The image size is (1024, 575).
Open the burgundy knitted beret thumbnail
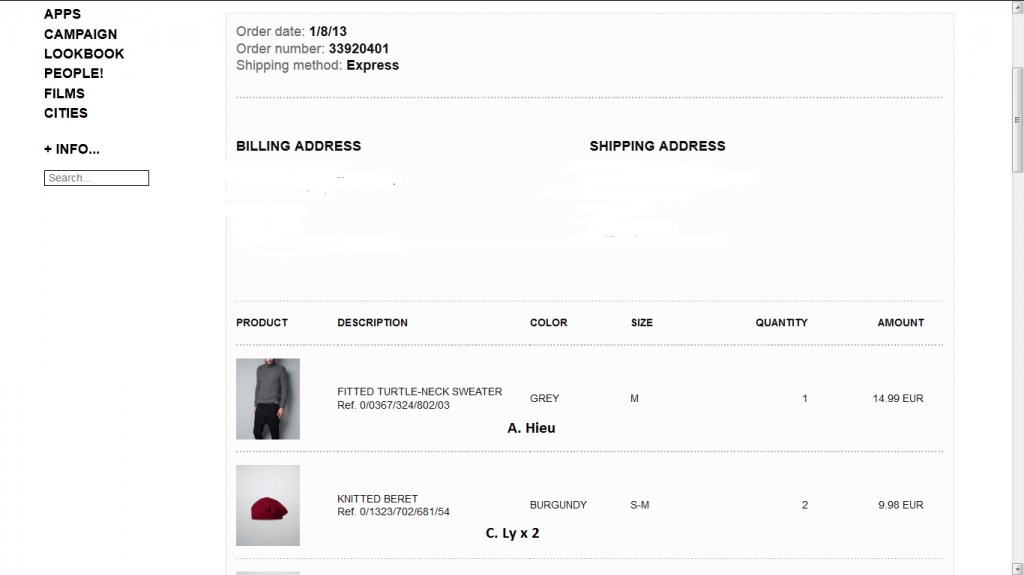(x=268, y=505)
